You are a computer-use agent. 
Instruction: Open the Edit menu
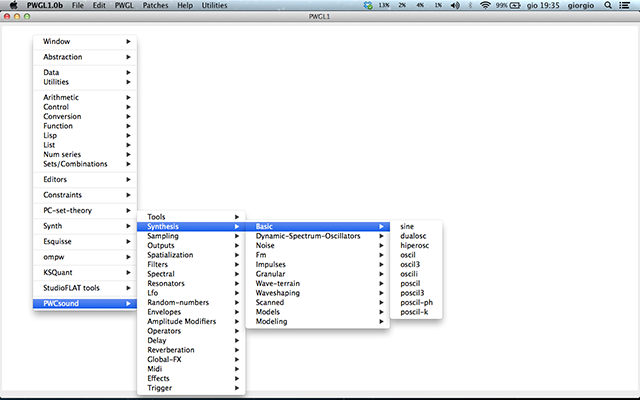pyautogui.click(x=99, y=5)
